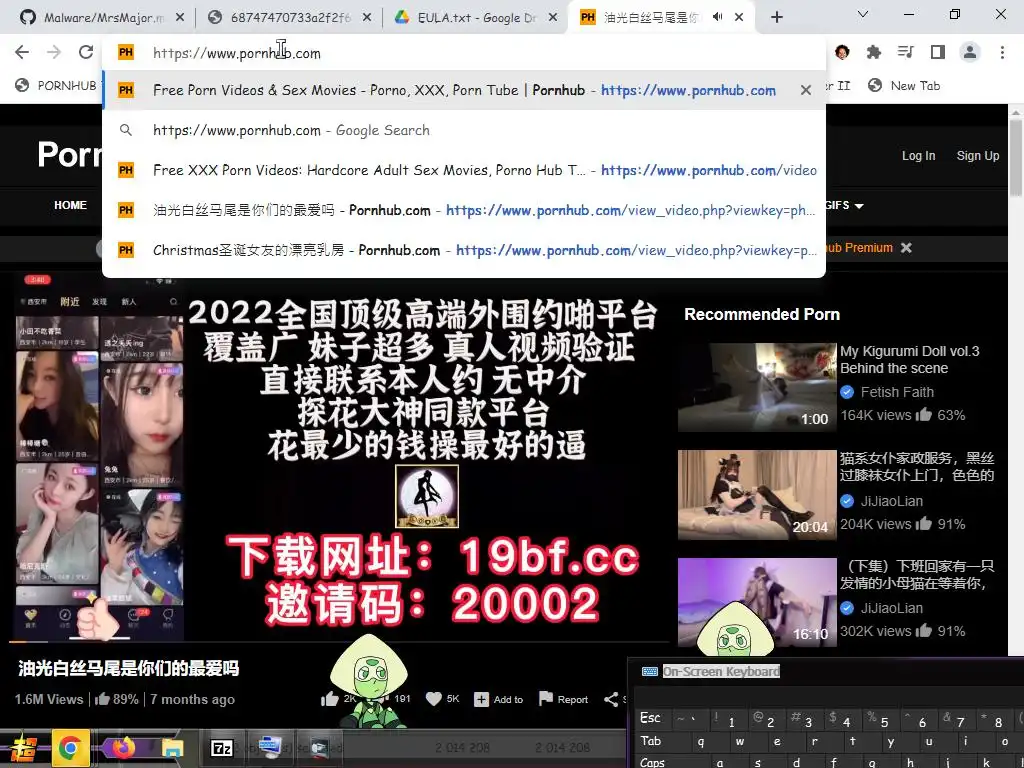Screen dimensions: 1024x768
Task: Choose the Google Search suggestion in the dropdown
Action: tap(464, 130)
